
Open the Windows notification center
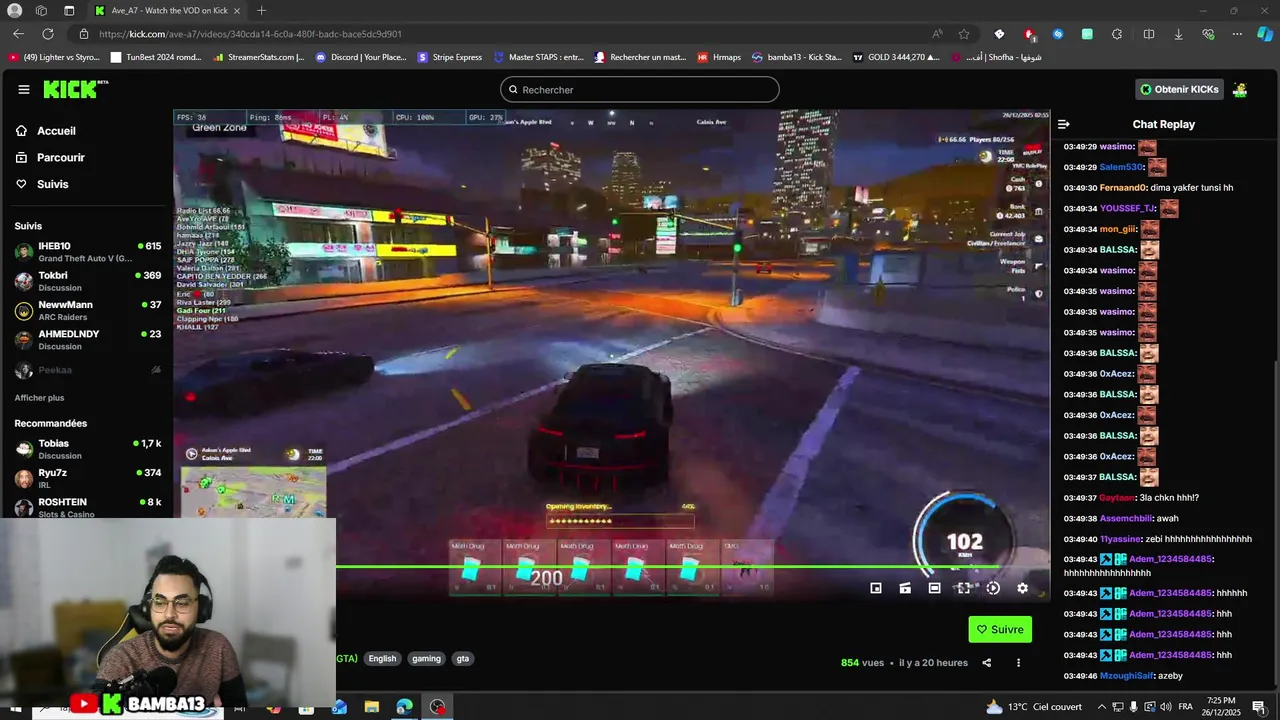click(x=1259, y=707)
